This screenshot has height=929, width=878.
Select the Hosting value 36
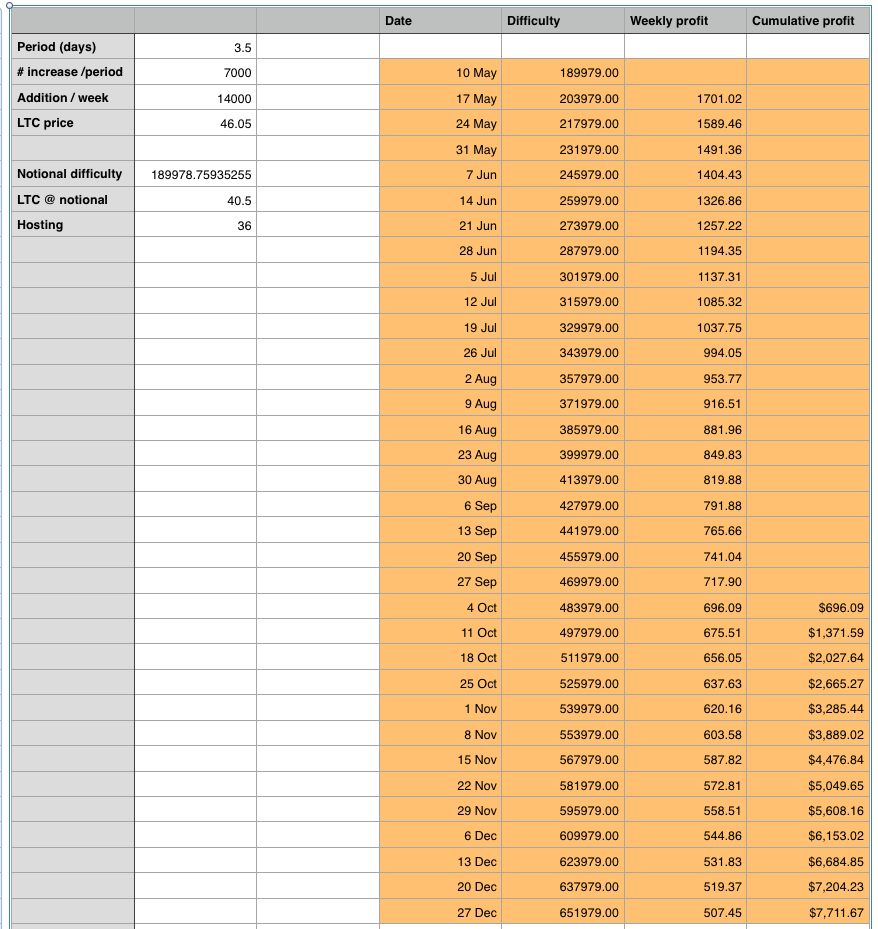click(x=196, y=225)
